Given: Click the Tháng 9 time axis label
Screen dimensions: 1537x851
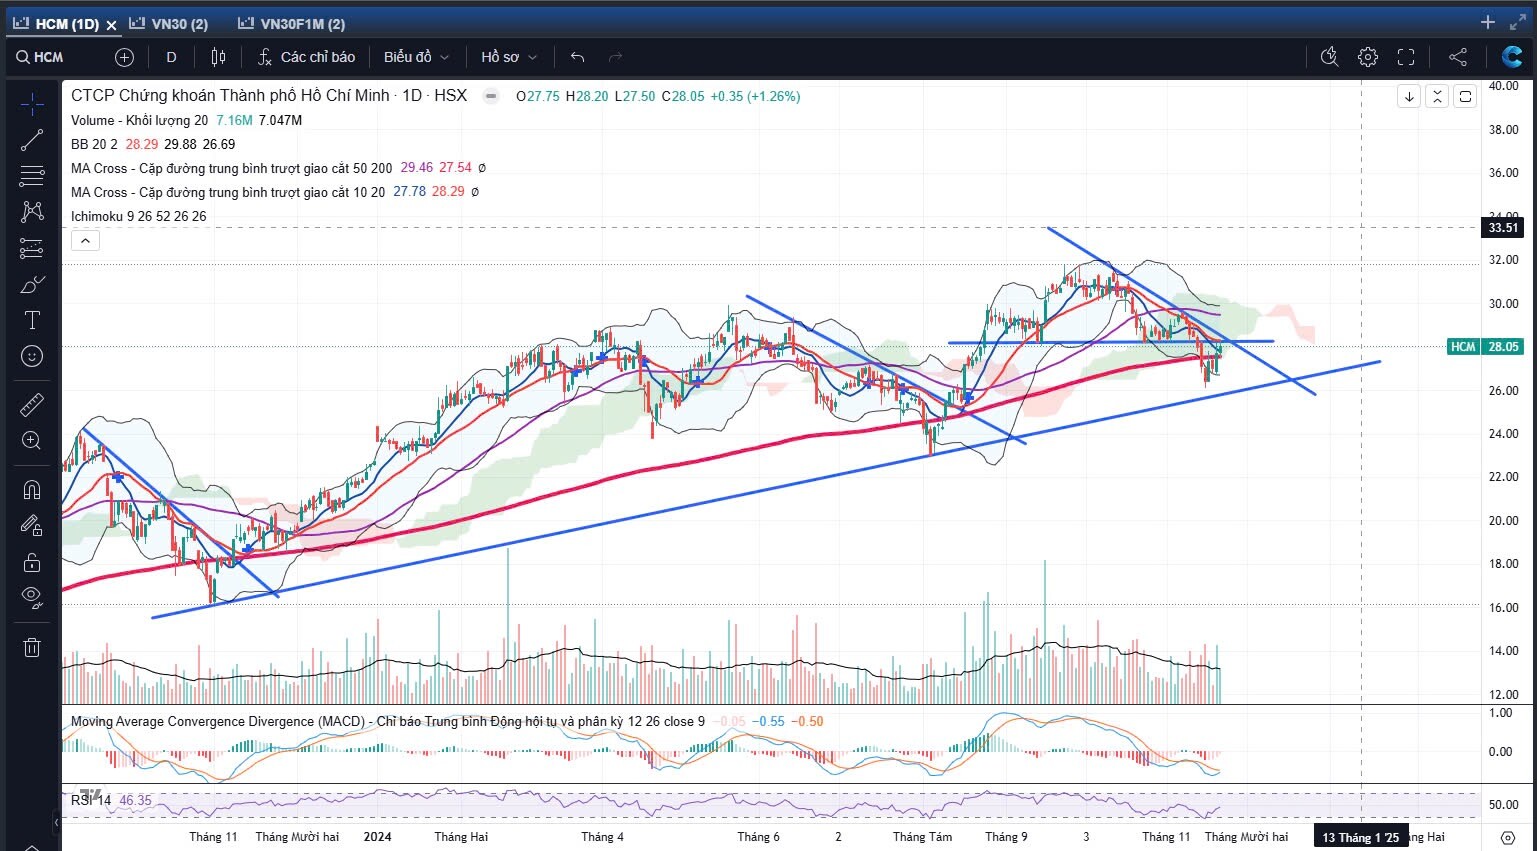Looking at the screenshot, I should pyautogui.click(x=1006, y=837).
